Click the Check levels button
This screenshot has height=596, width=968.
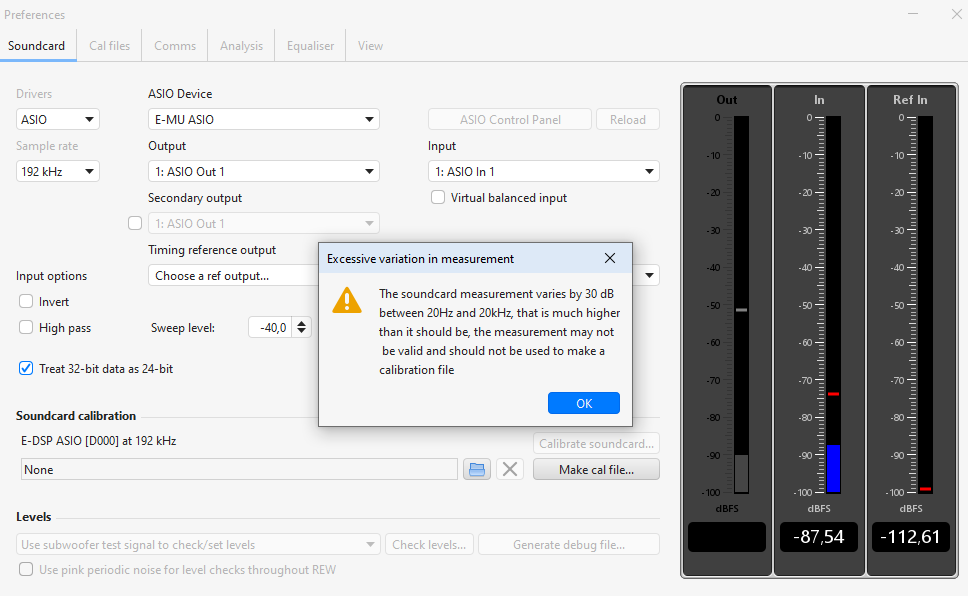[429, 545]
